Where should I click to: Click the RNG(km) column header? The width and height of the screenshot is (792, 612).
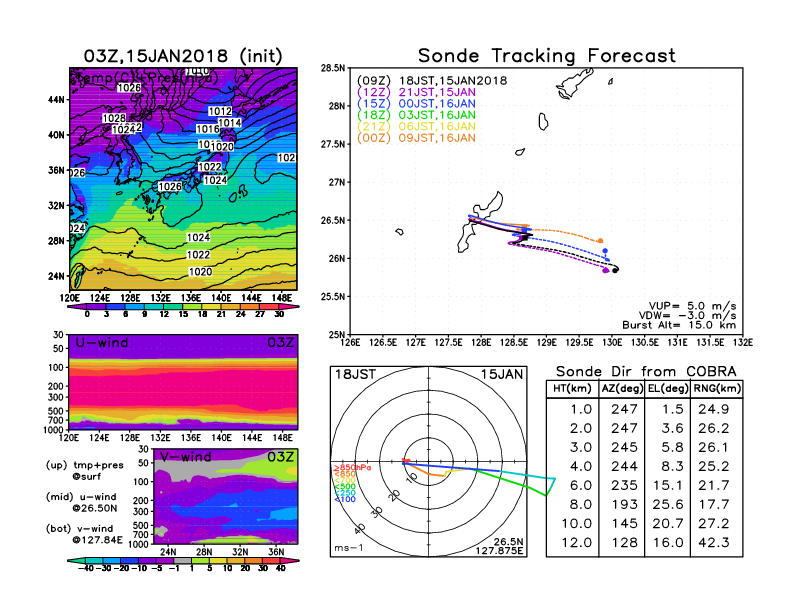pyautogui.click(x=717, y=389)
